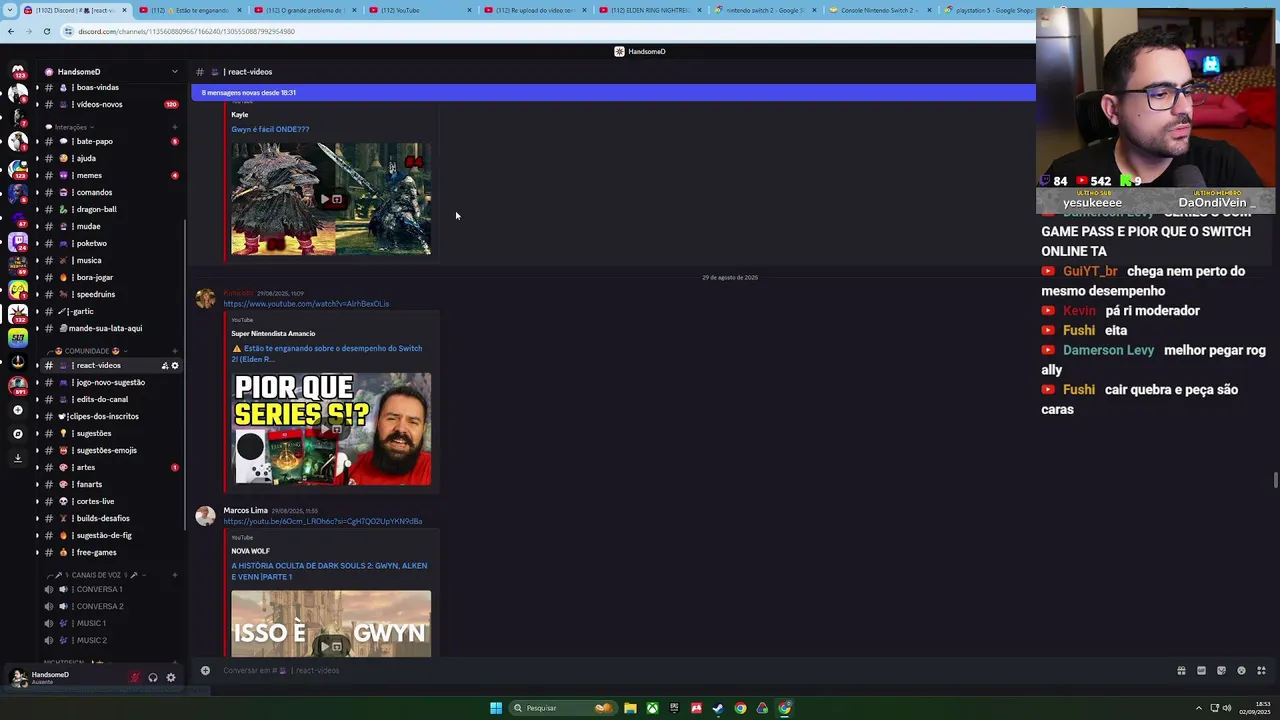Open the youtube.com/watch link in chat
The width and height of the screenshot is (1280, 720).
click(306, 304)
